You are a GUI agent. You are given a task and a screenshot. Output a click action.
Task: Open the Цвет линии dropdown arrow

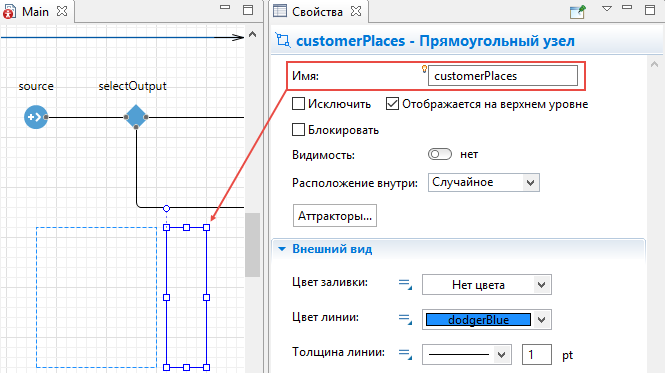click(x=541, y=320)
